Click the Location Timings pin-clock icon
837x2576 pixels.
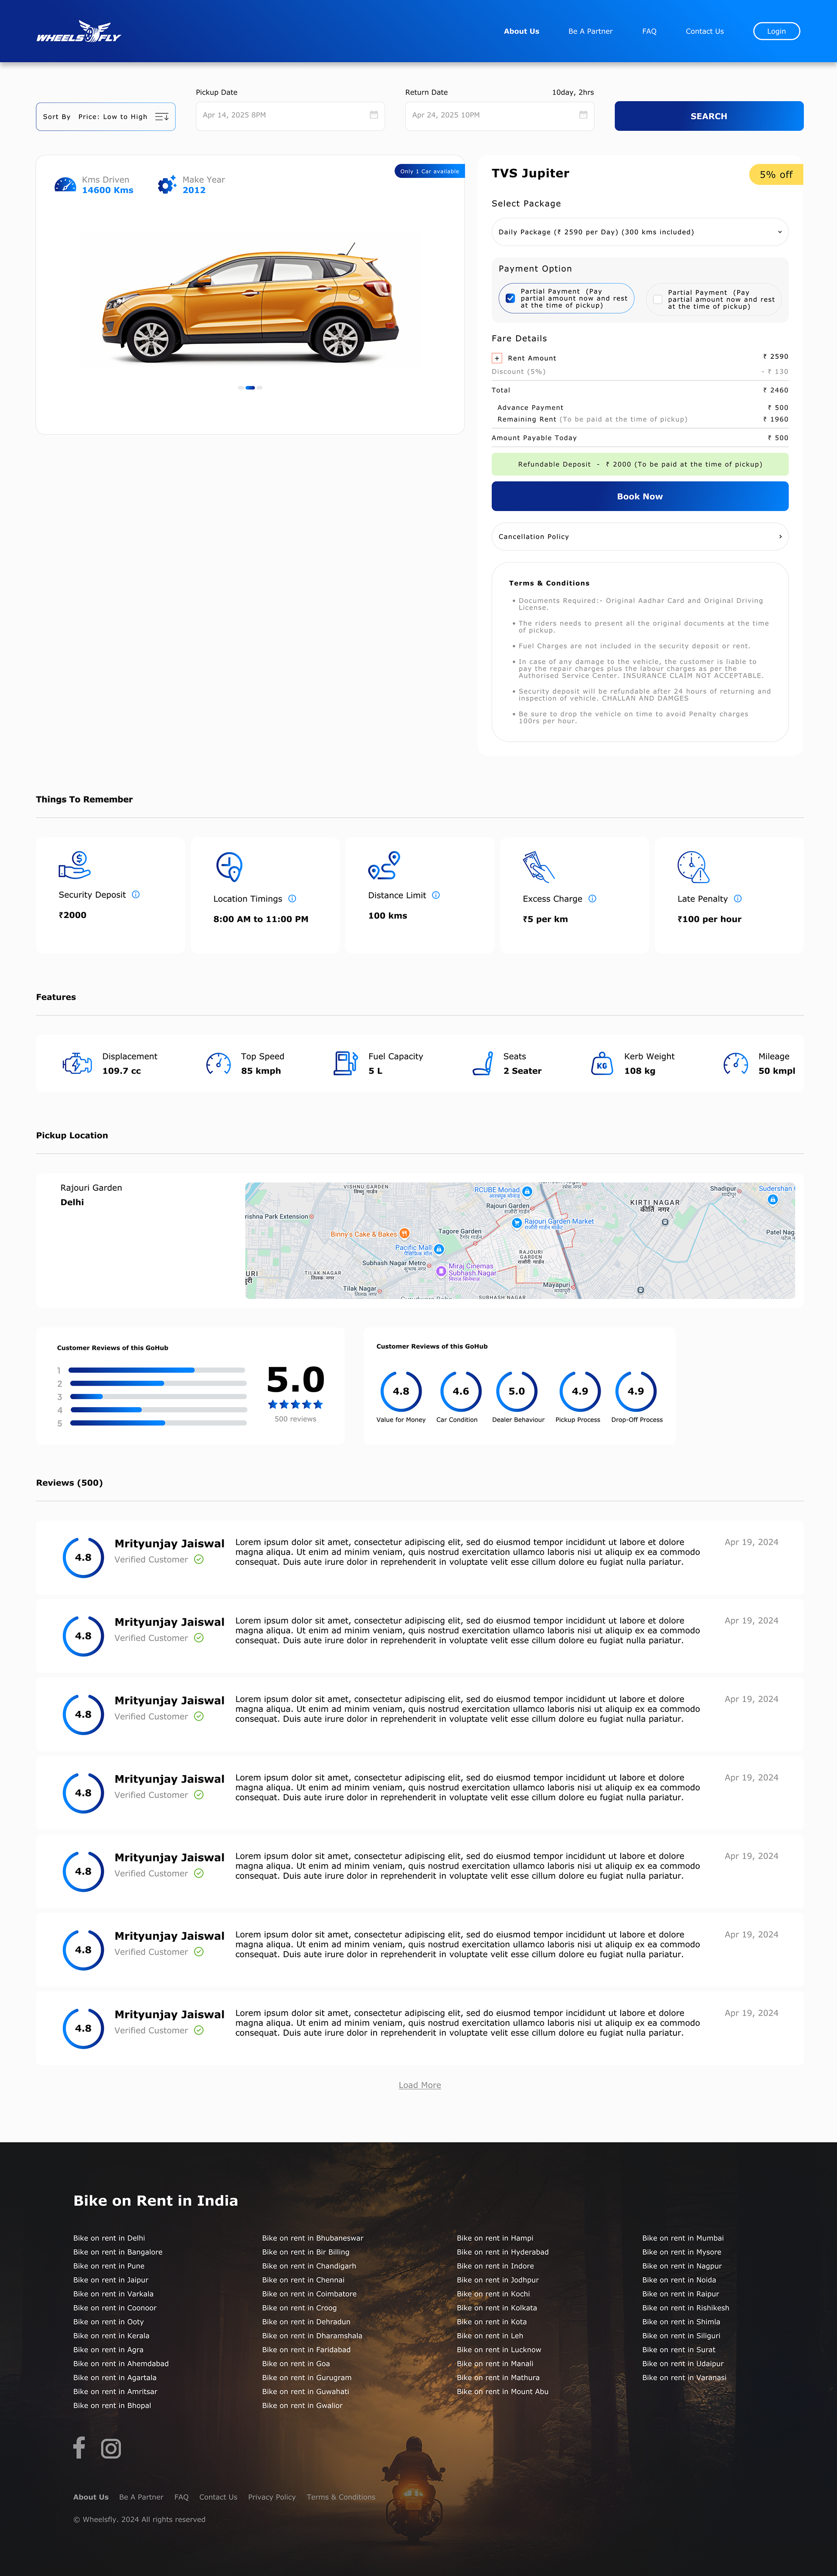[229, 866]
